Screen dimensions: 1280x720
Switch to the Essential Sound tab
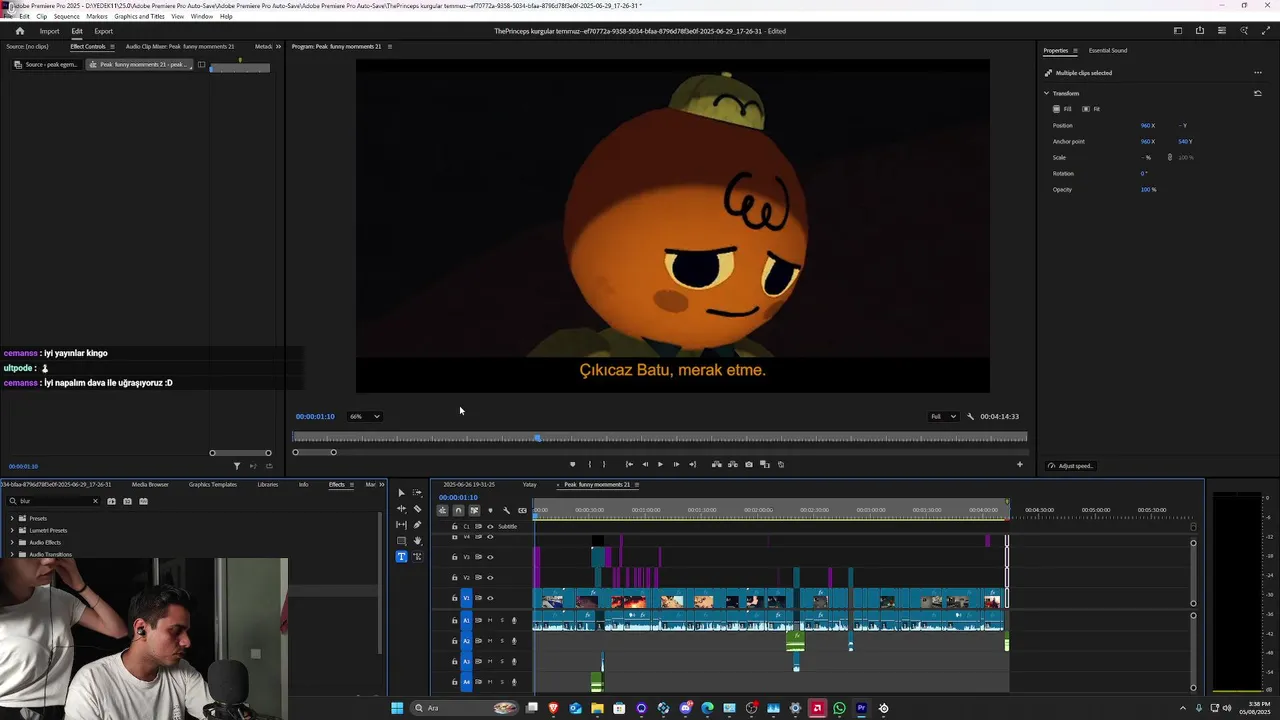(1108, 50)
